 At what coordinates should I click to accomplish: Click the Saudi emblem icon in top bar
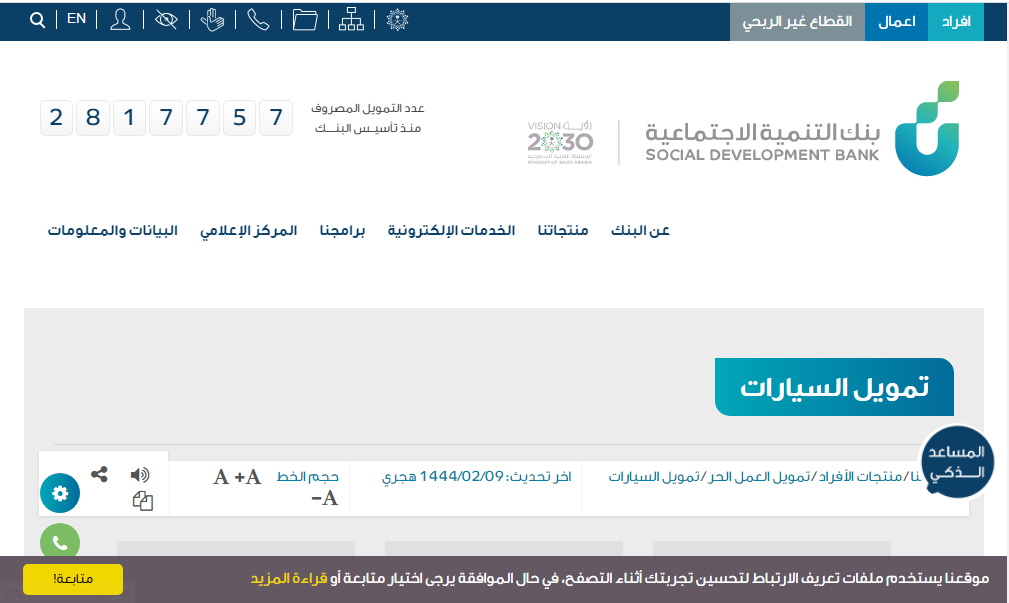click(397, 20)
